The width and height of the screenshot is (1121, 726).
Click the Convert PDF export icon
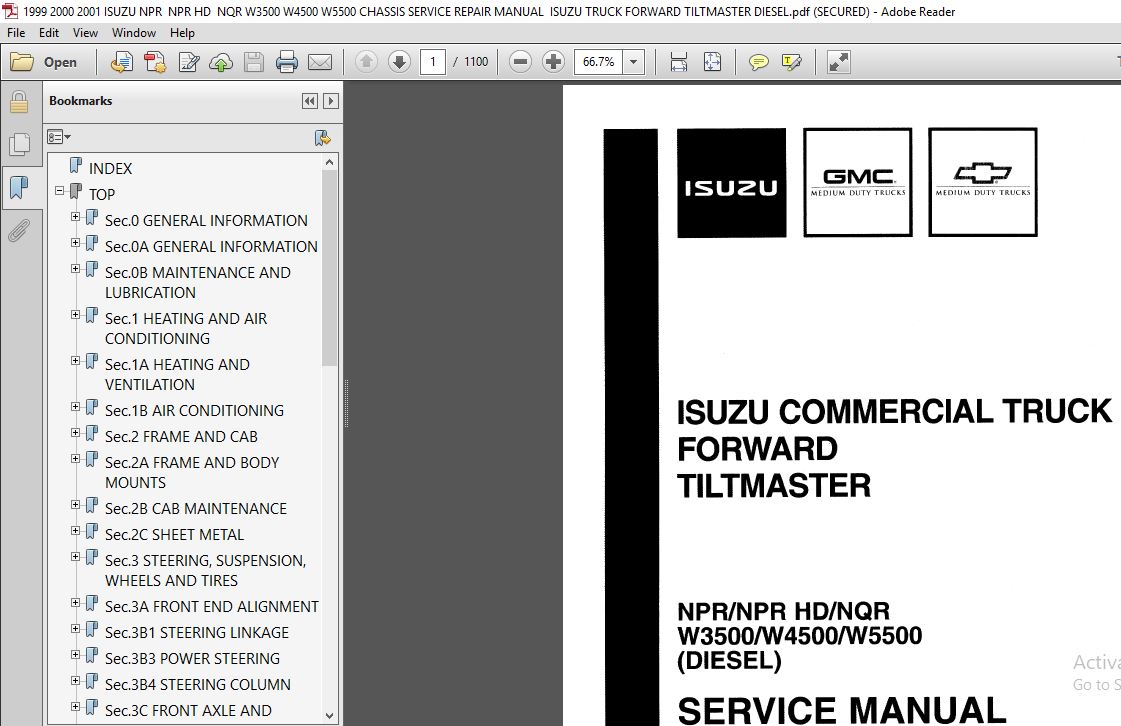tap(155, 62)
